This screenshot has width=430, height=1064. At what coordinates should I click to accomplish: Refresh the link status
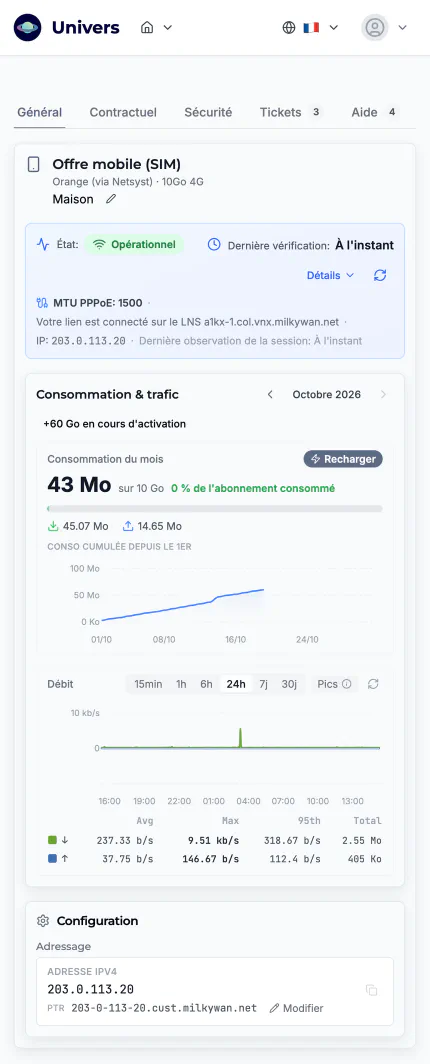point(380,275)
